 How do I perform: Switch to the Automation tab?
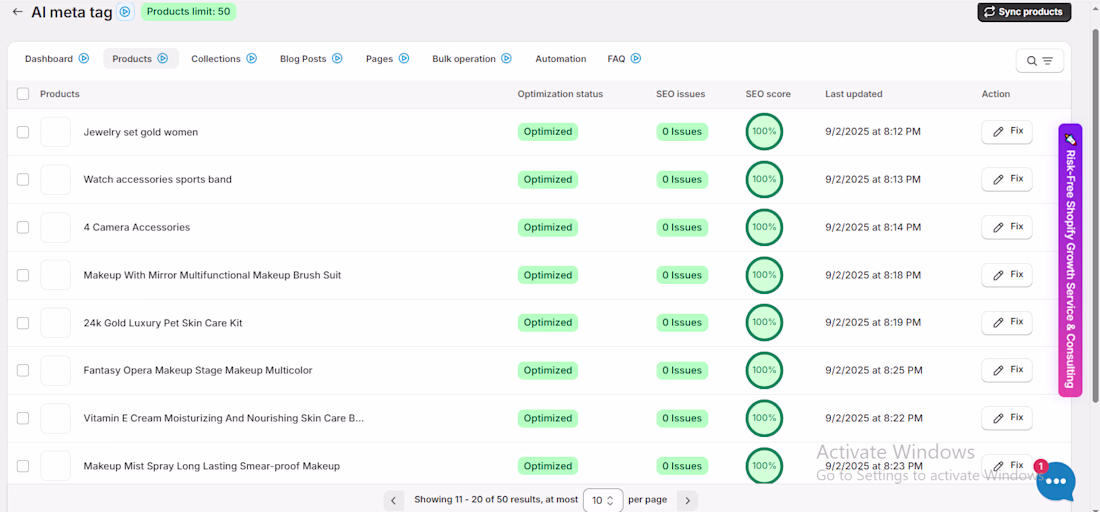561,59
